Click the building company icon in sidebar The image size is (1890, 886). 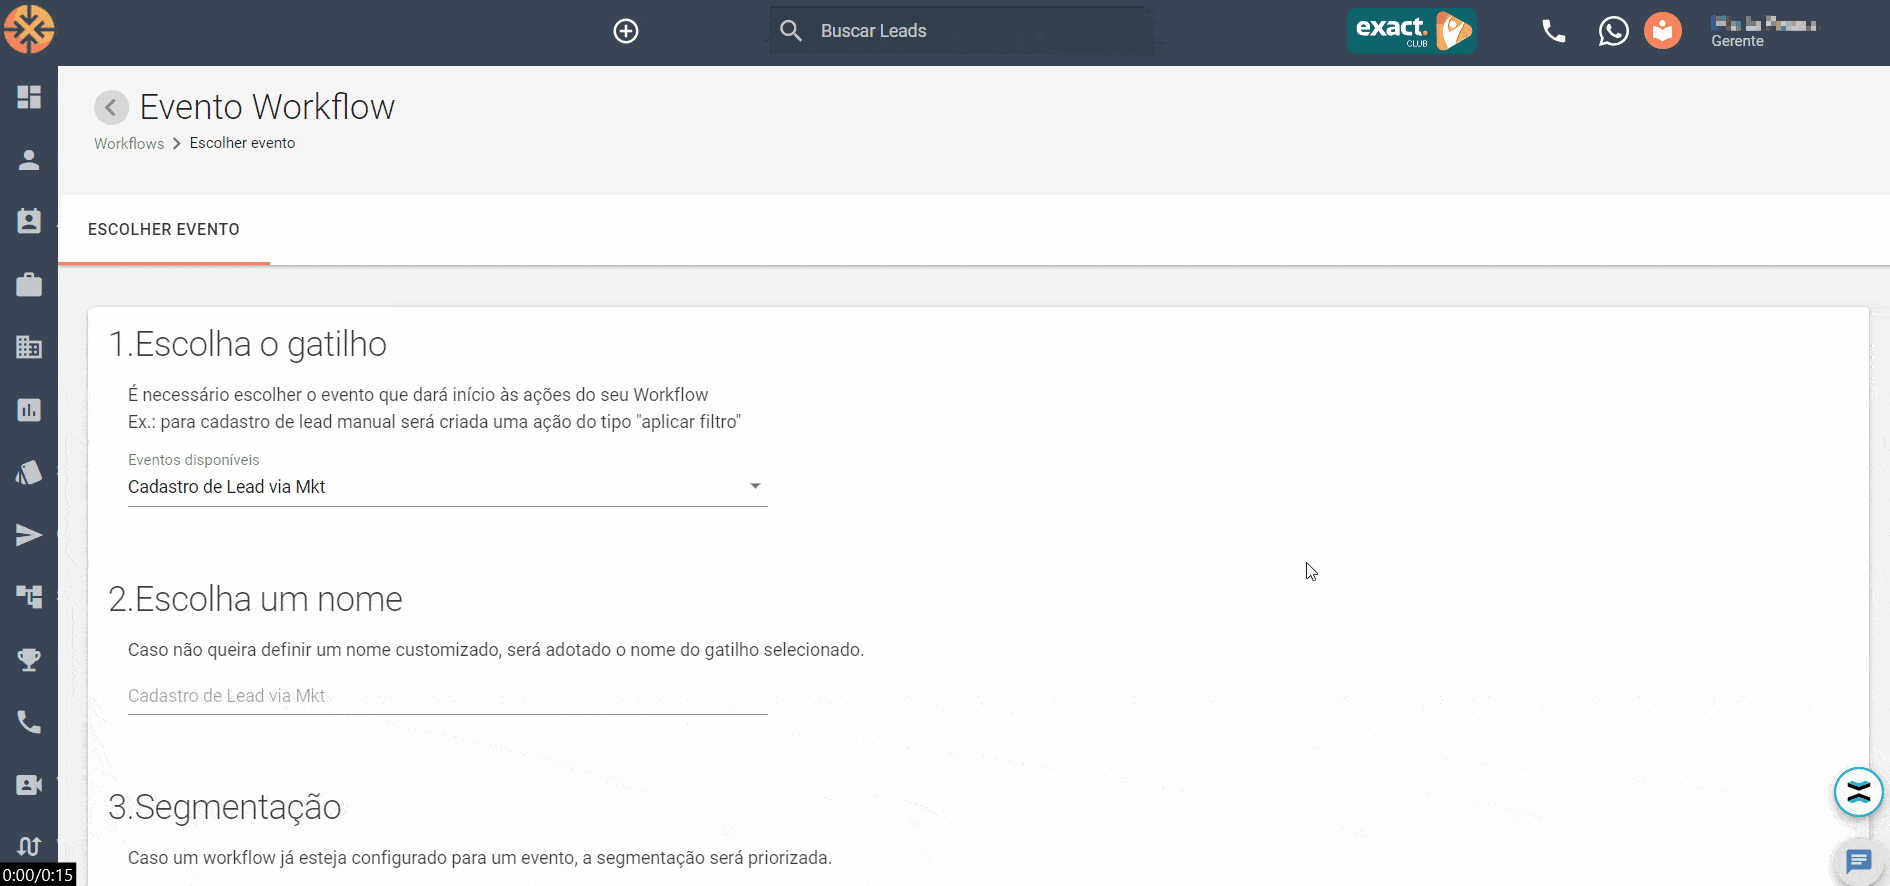click(29, 347)
